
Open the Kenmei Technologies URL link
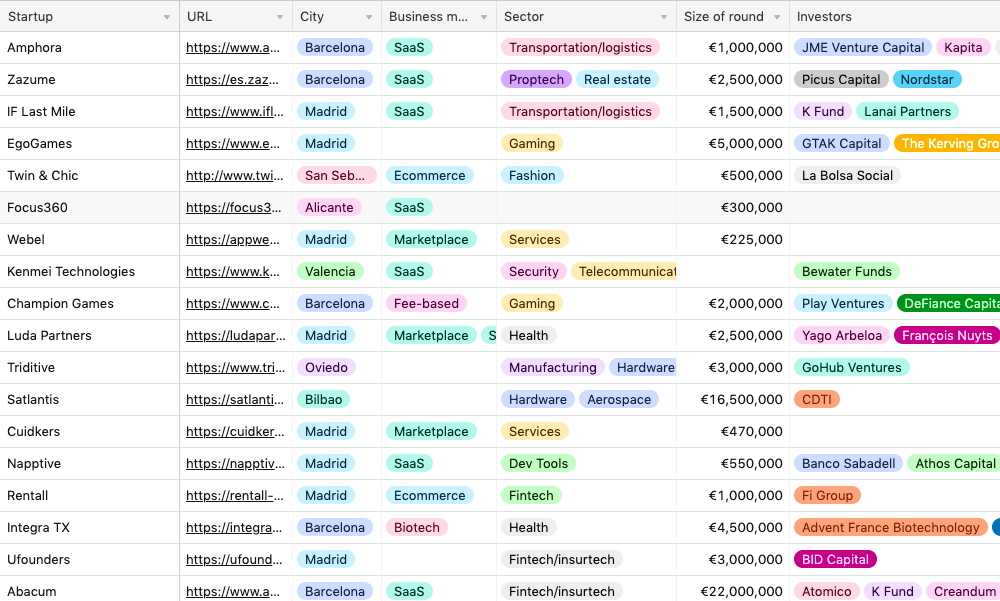pyautogui.click(x=233, y=271)
